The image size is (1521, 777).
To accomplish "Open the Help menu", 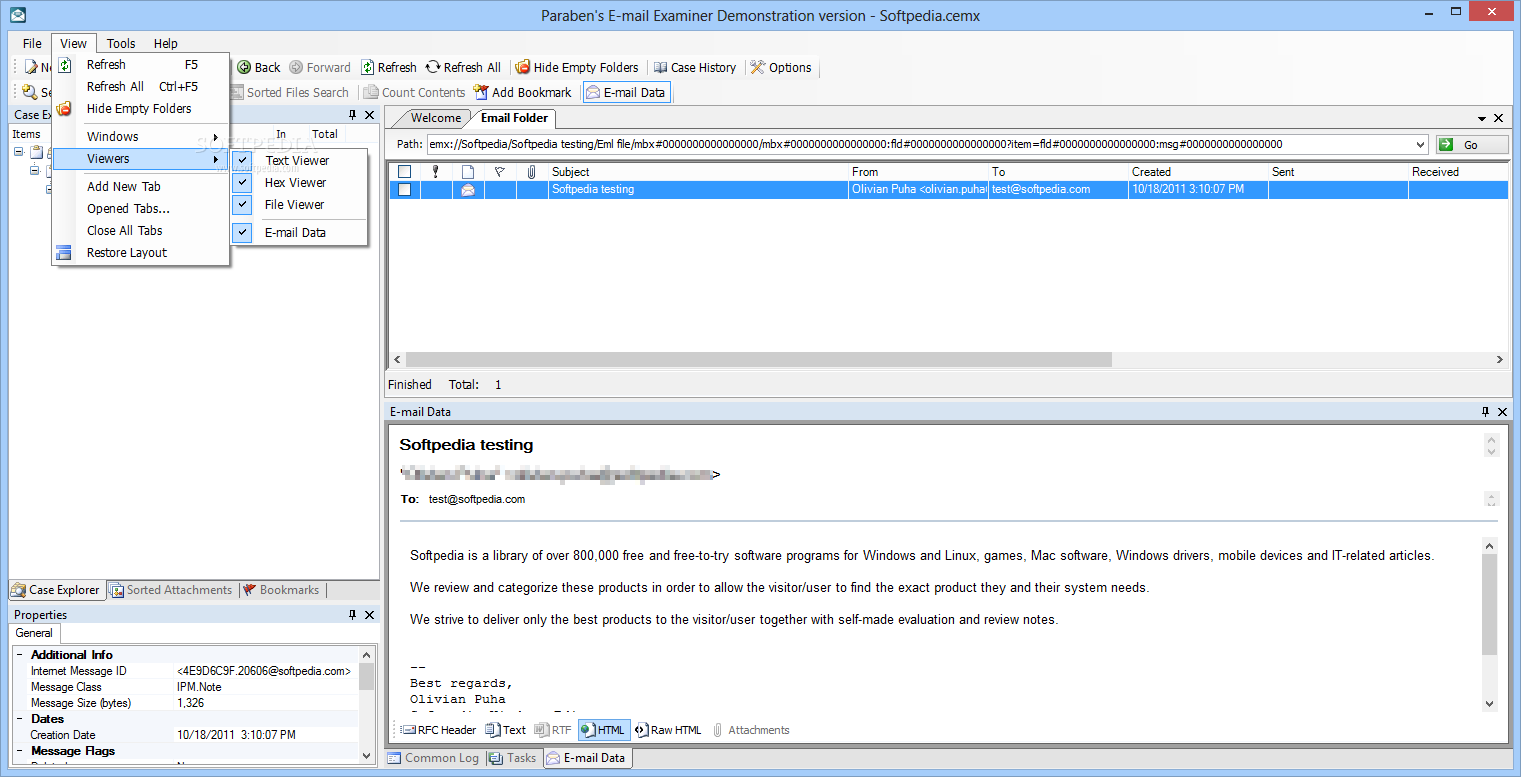I will tap(166, 43).
